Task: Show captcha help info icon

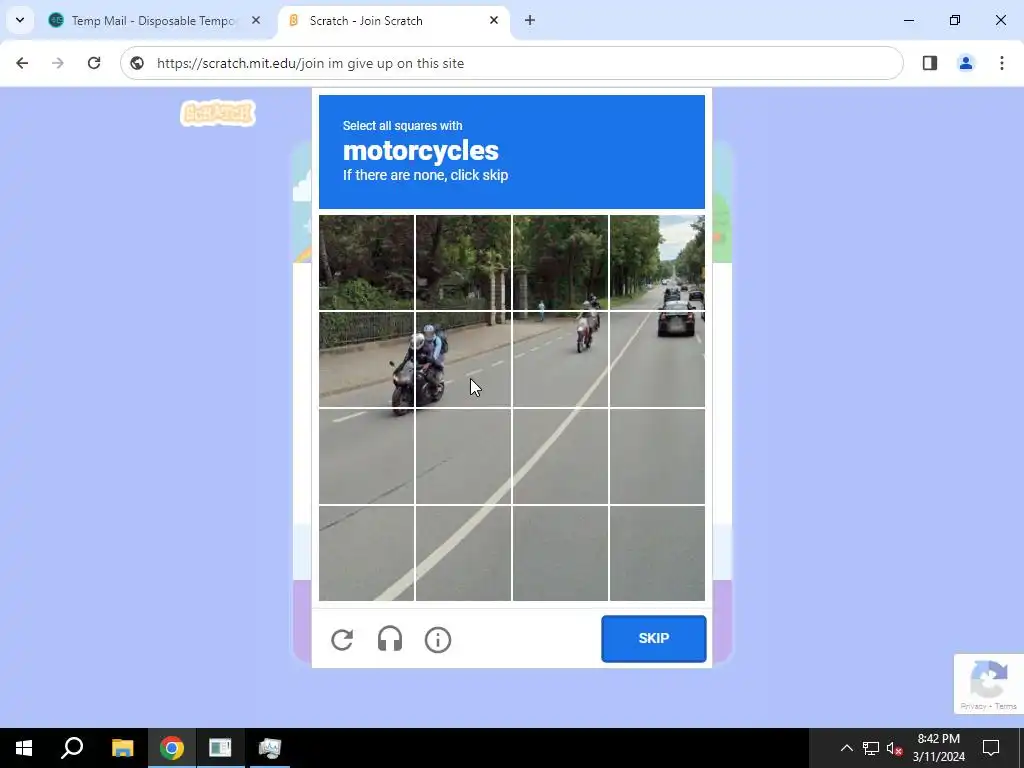Action: (438, 639)
